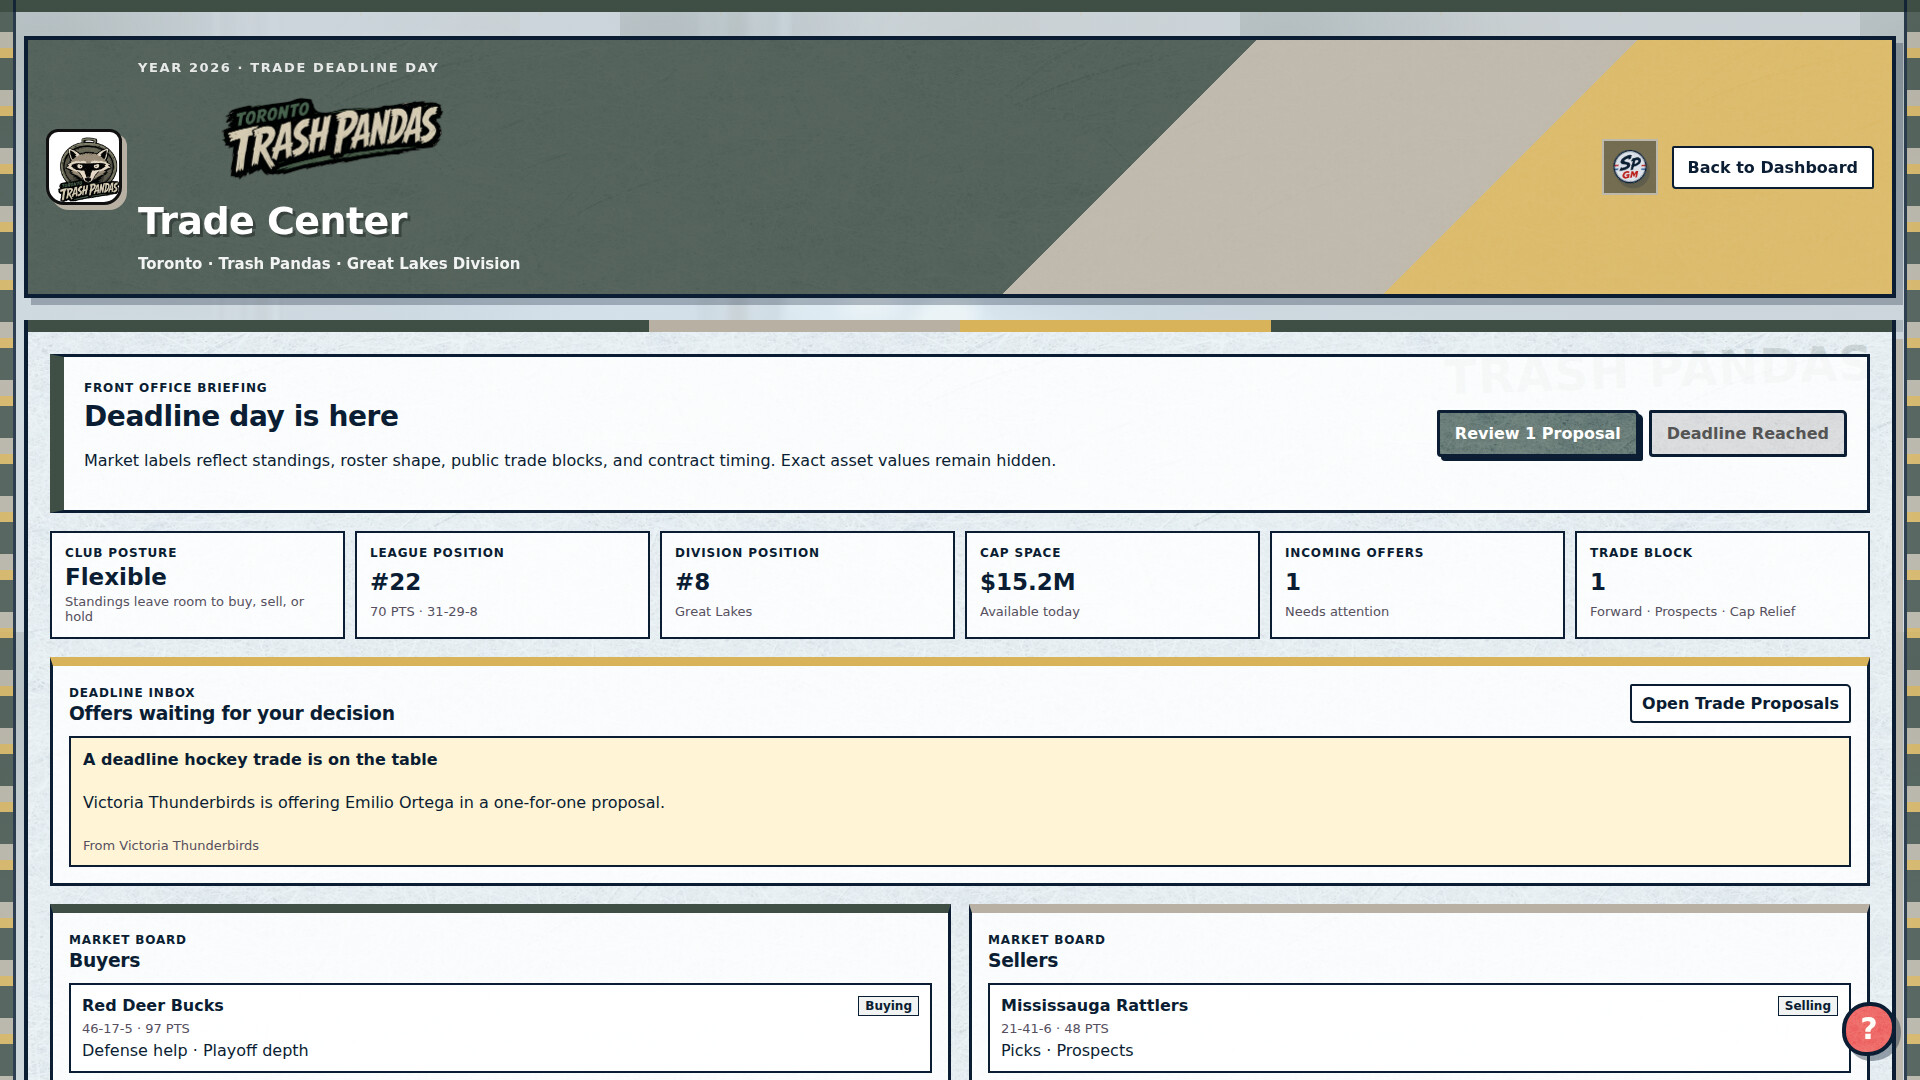Open the Division Position #8 card
1920x1080 pixels.
point(807,585)
